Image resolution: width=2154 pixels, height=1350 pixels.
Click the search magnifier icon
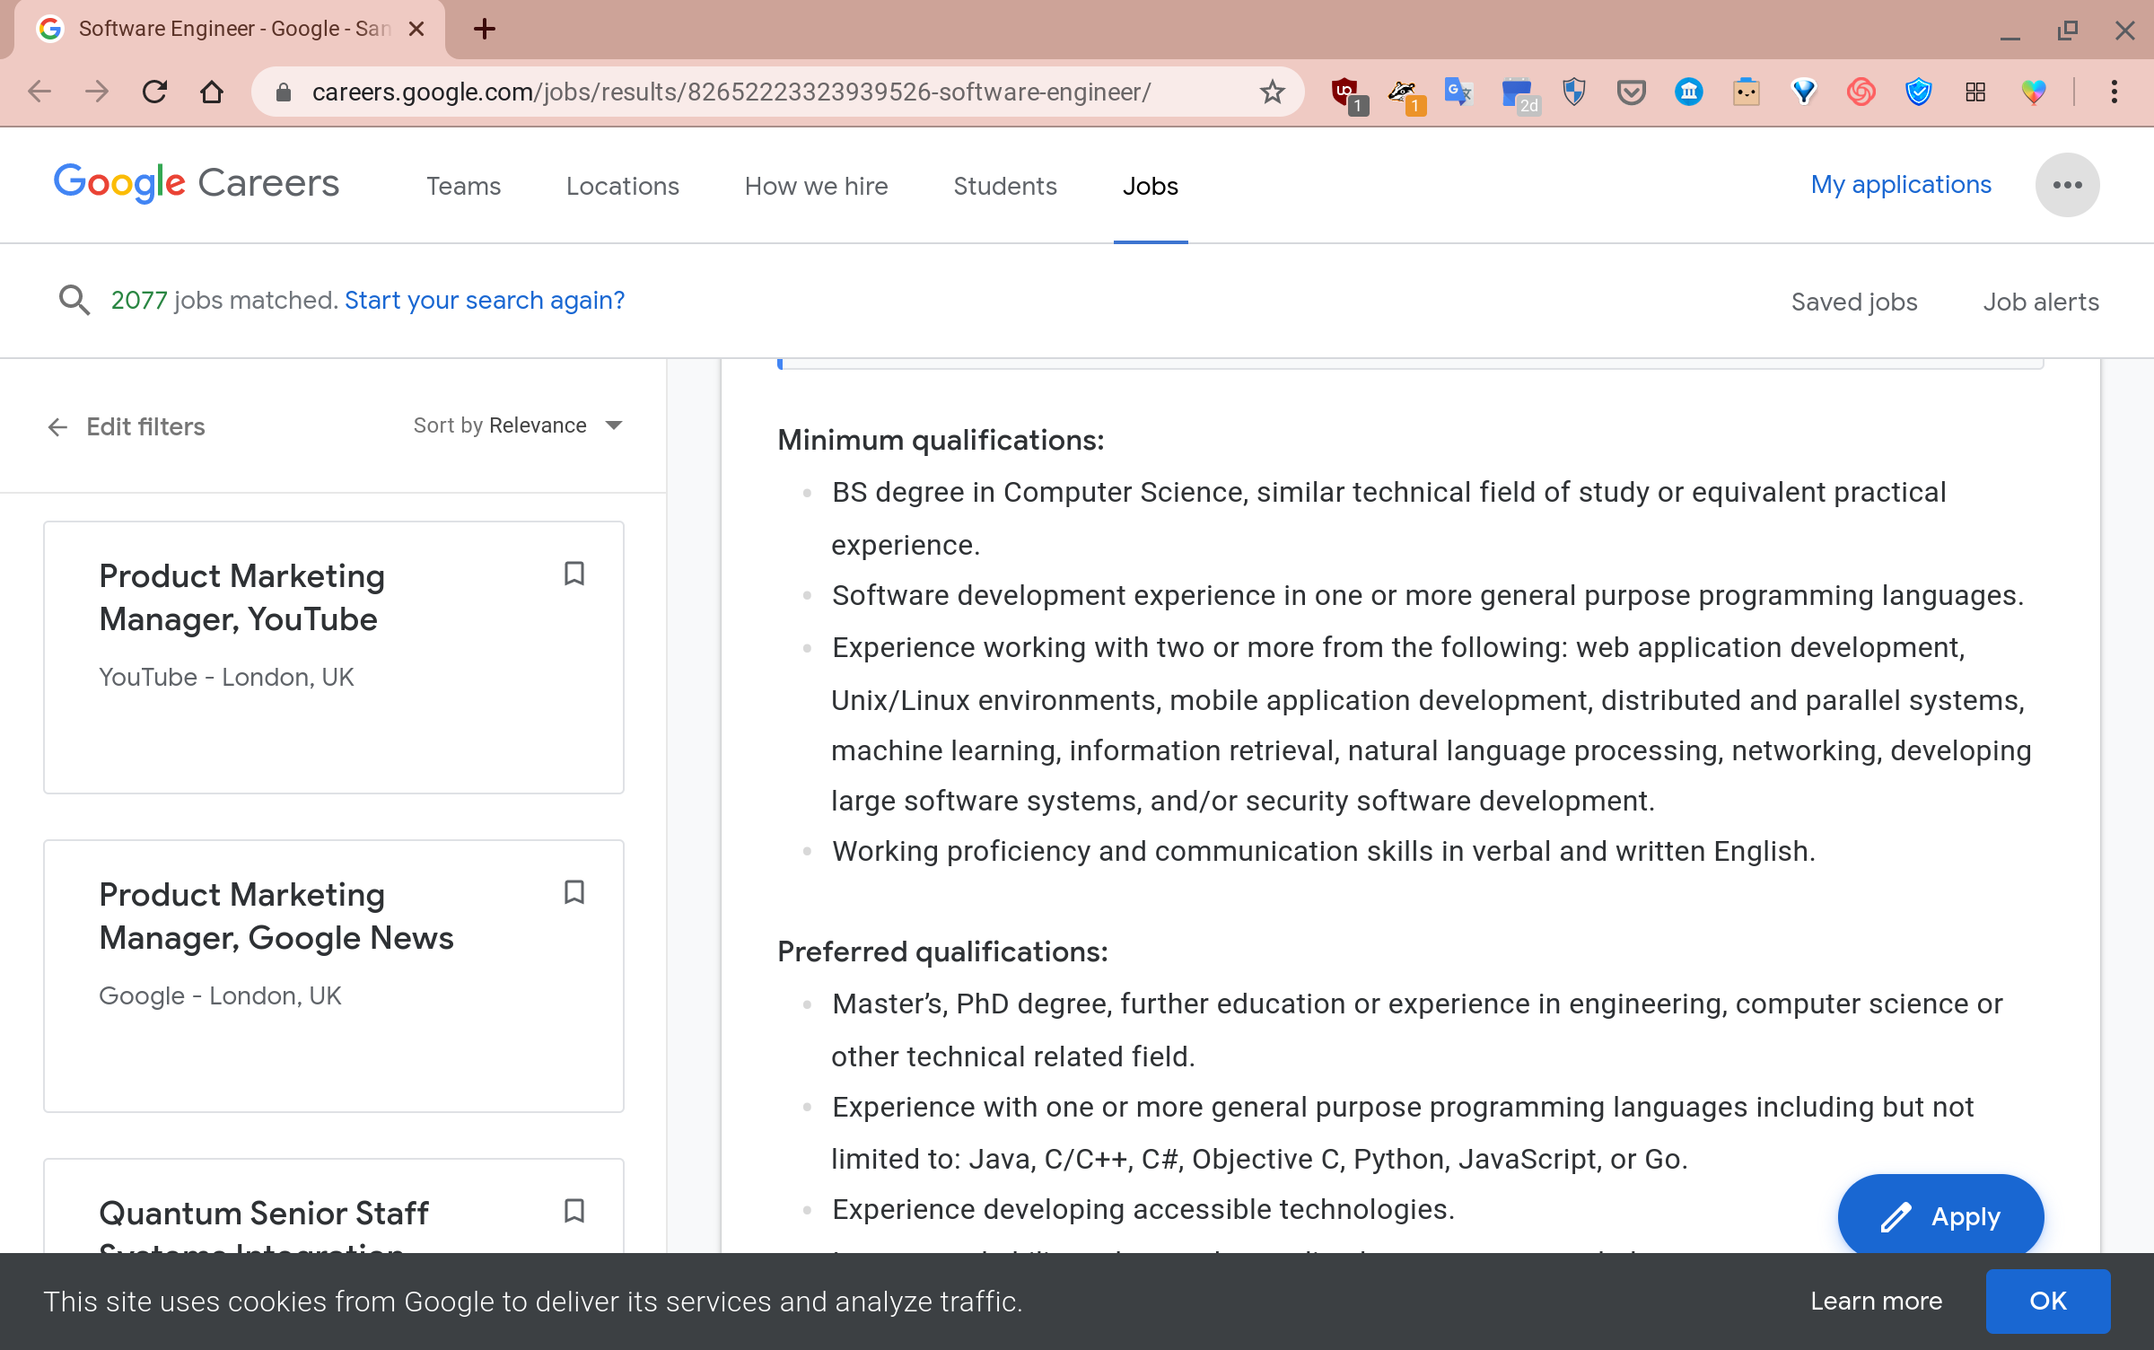74,300
